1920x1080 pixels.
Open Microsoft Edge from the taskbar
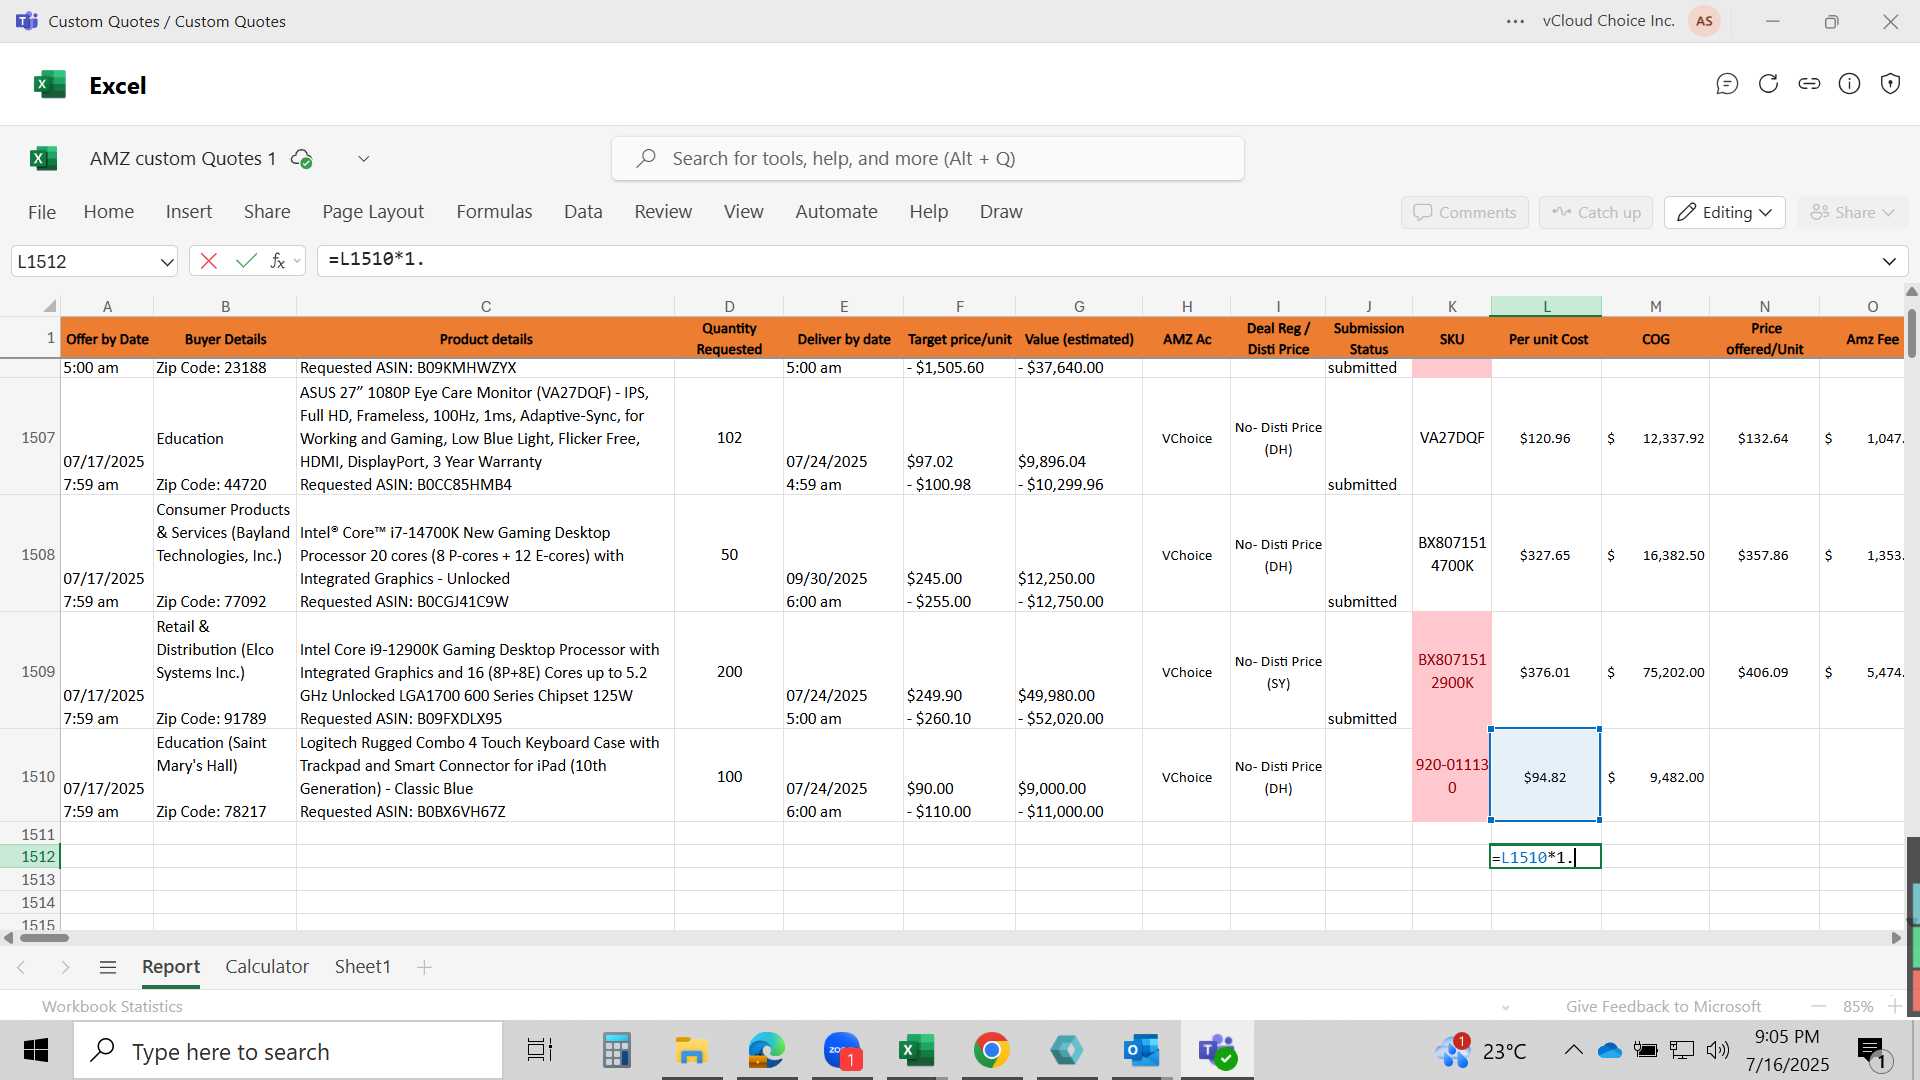(767, 1051)
